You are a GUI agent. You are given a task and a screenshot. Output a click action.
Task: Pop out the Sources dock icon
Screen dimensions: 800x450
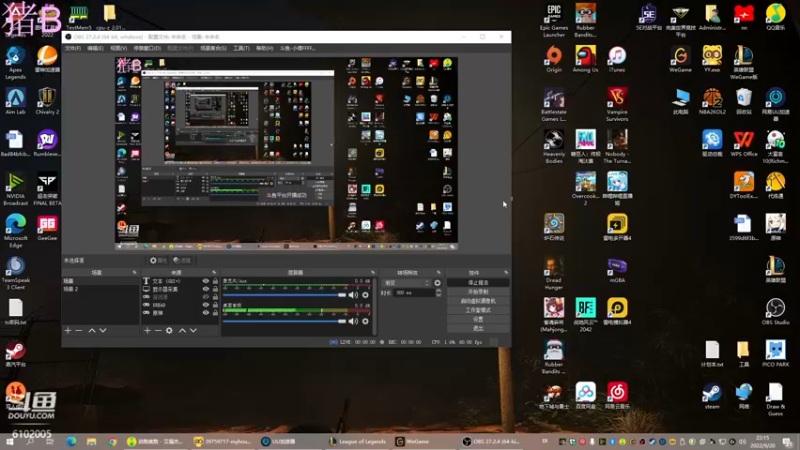tap(214, 272)
